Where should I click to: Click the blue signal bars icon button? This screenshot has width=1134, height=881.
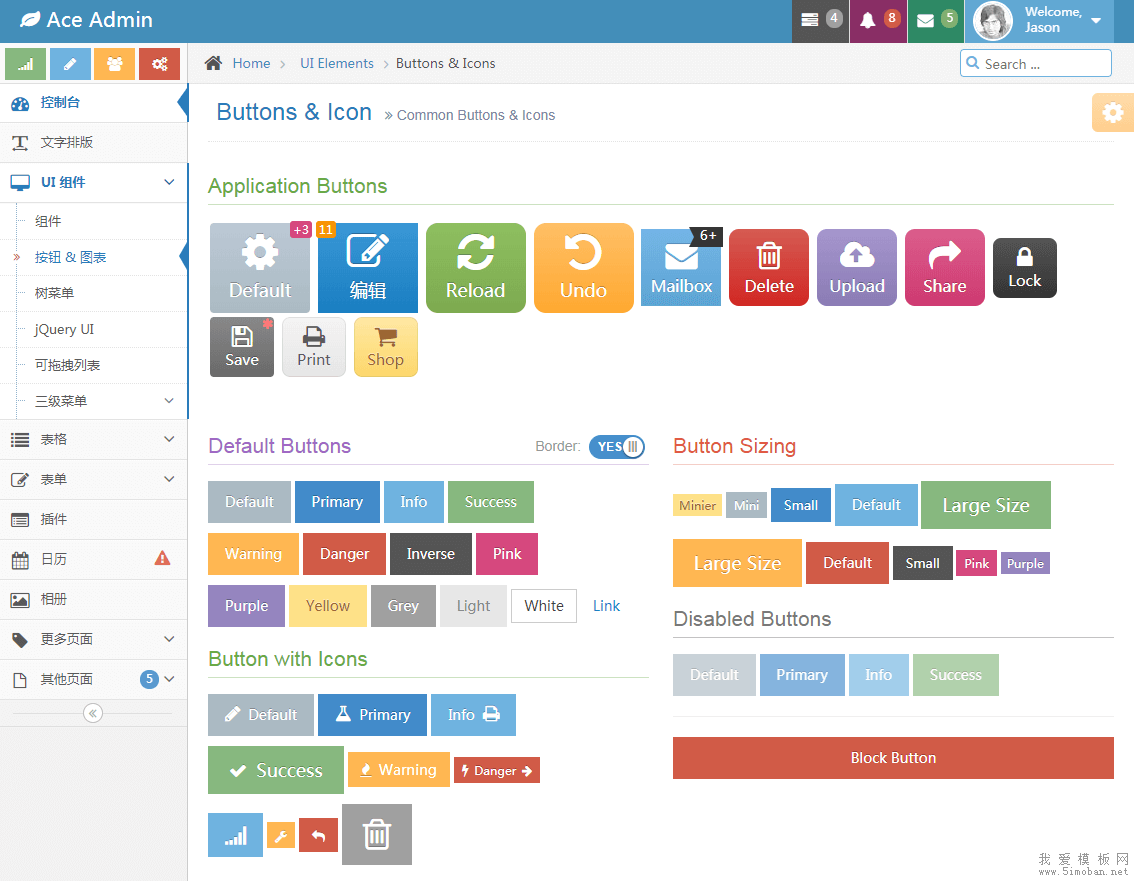click(235, 835)
